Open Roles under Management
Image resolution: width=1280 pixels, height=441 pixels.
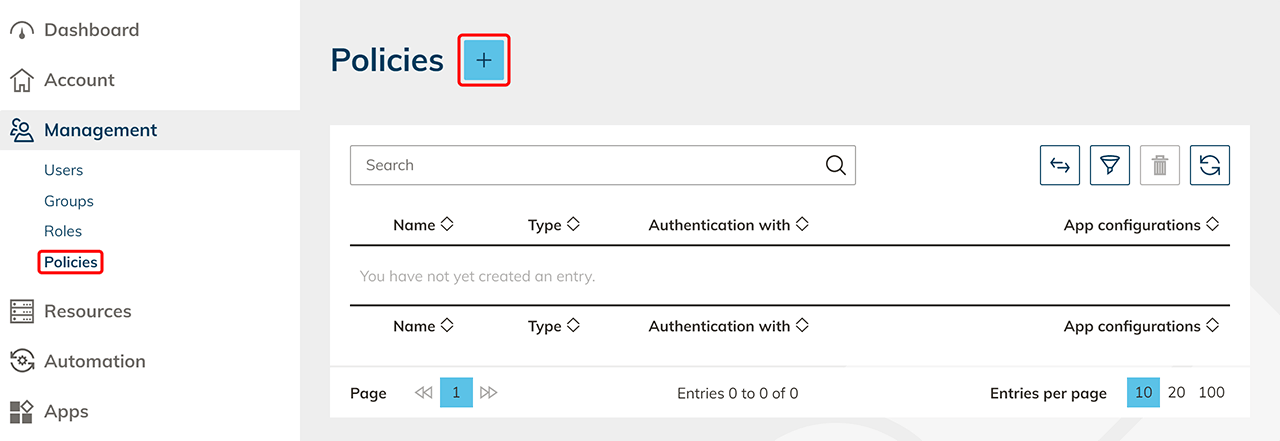(62, 231)
